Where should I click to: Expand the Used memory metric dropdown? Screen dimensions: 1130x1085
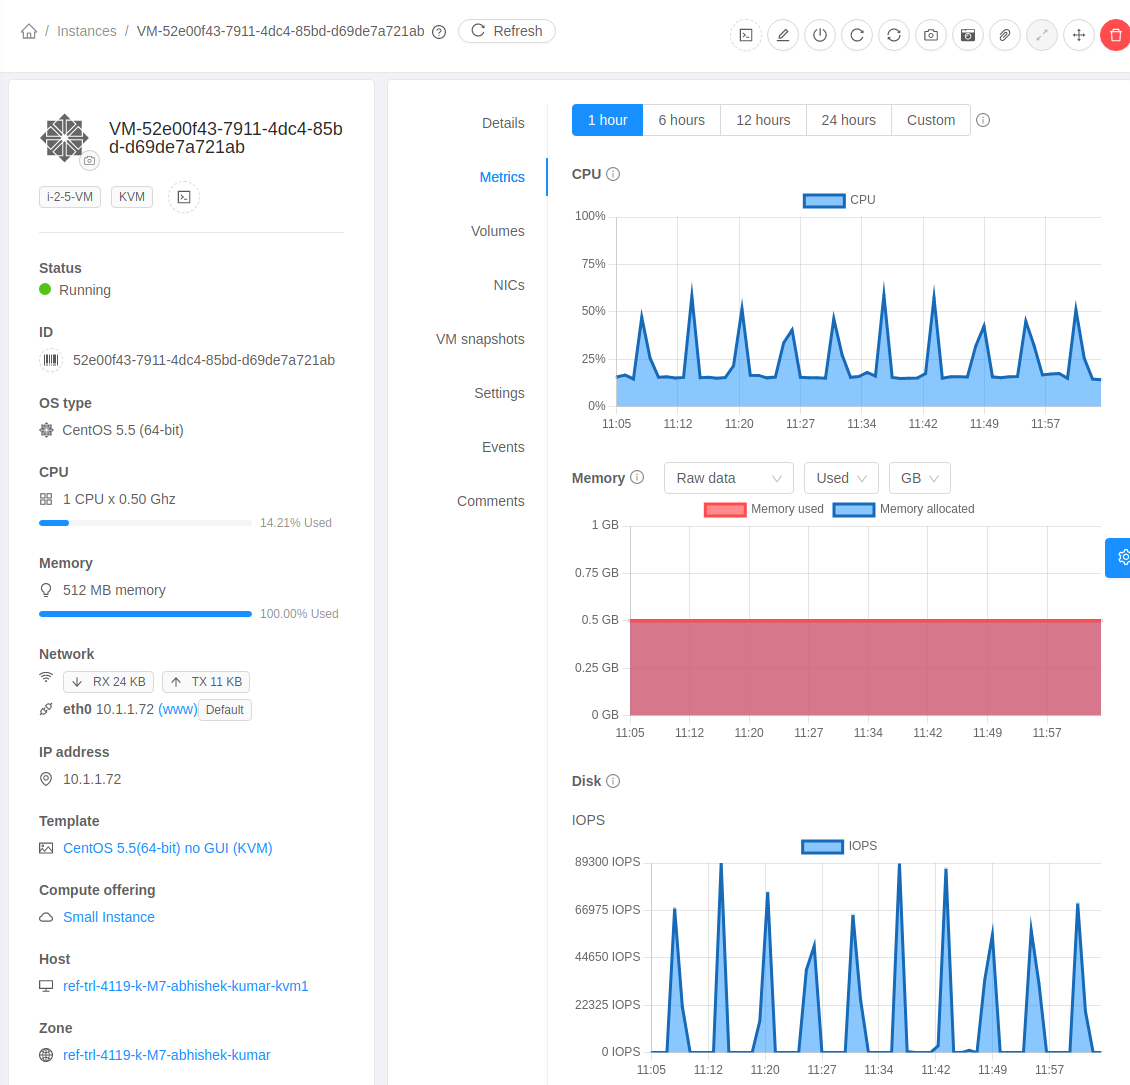click(x=840, y=478)
